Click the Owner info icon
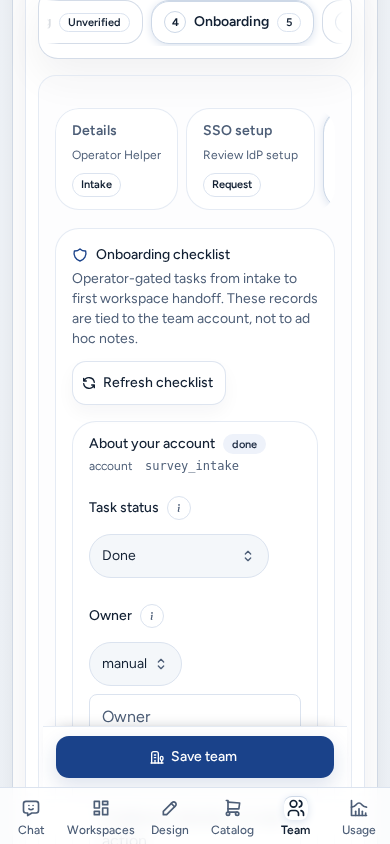Image resolution: width=390 pixels, height=844 pixels. click(152, 616)
